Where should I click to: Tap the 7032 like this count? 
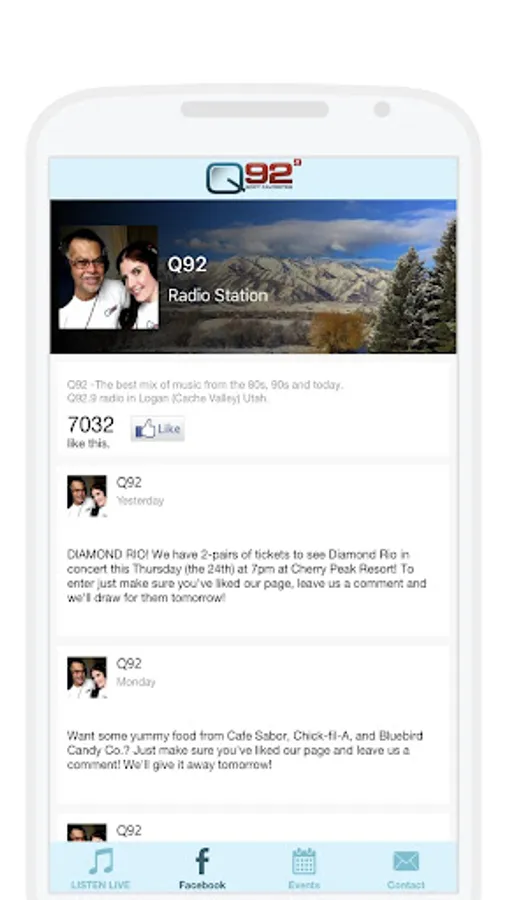[x=91, y=431]
